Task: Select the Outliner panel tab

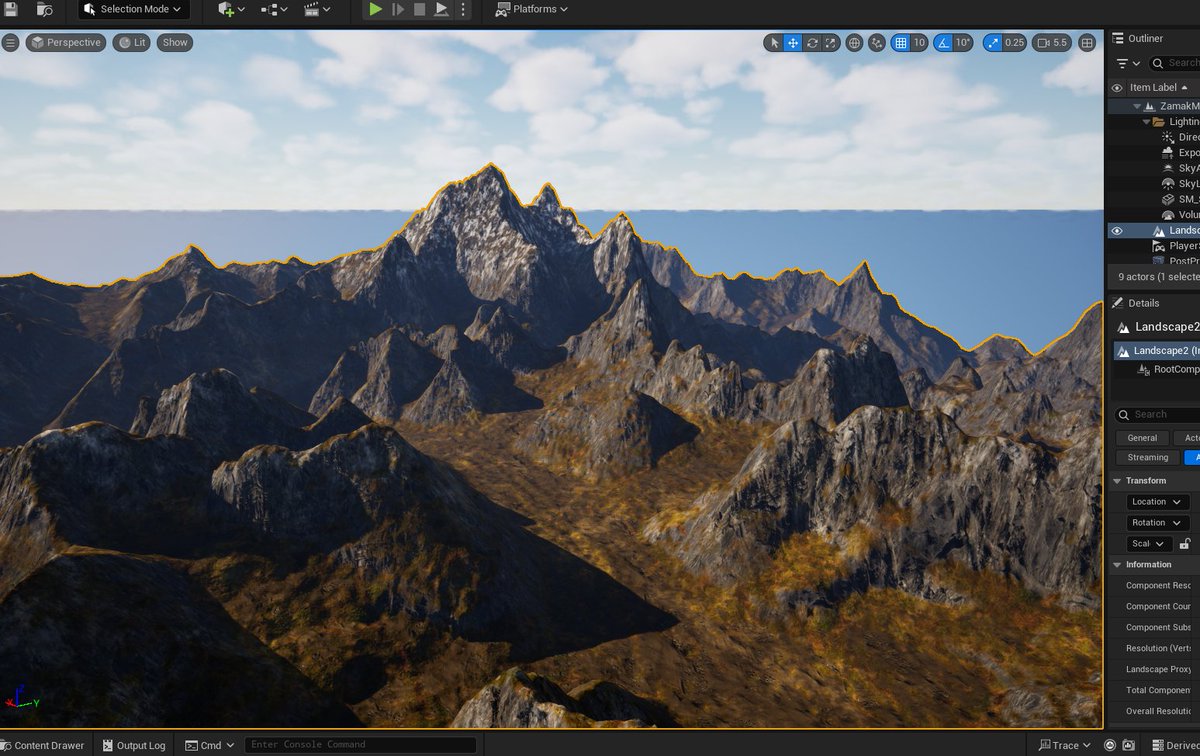Action: tap(1138, 38)
